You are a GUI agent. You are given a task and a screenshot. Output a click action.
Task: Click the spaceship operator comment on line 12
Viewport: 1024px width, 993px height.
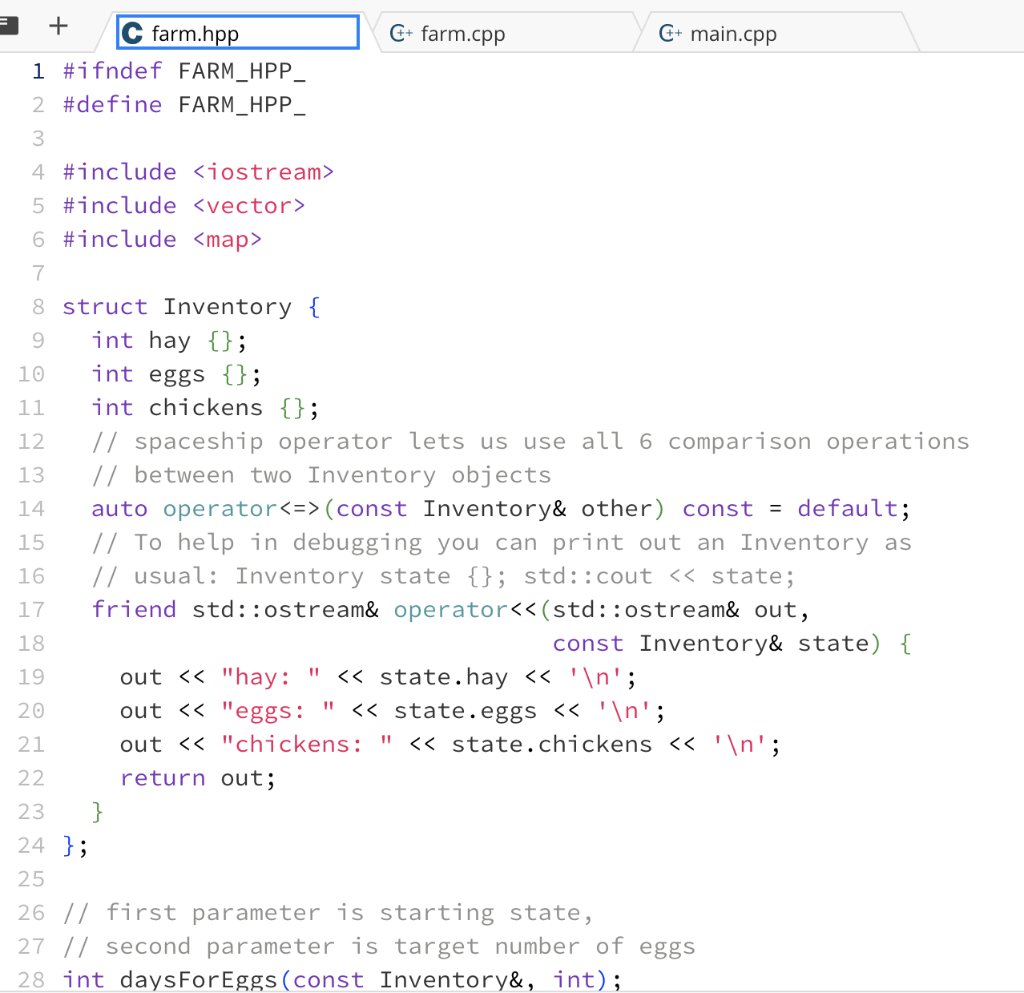[x=400, y=441]
